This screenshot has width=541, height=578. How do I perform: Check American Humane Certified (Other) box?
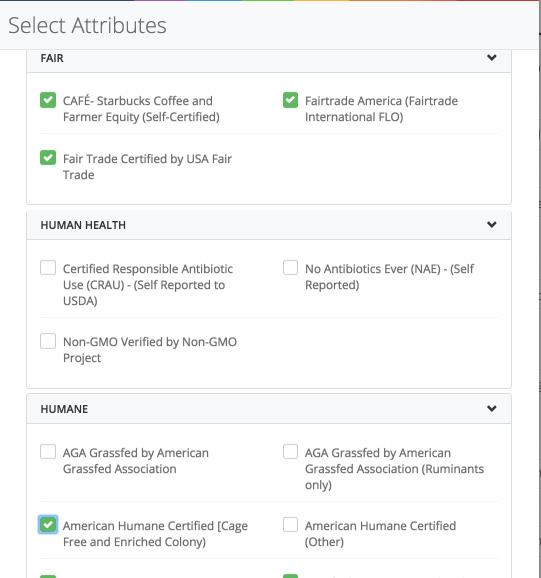click(290, 525)
